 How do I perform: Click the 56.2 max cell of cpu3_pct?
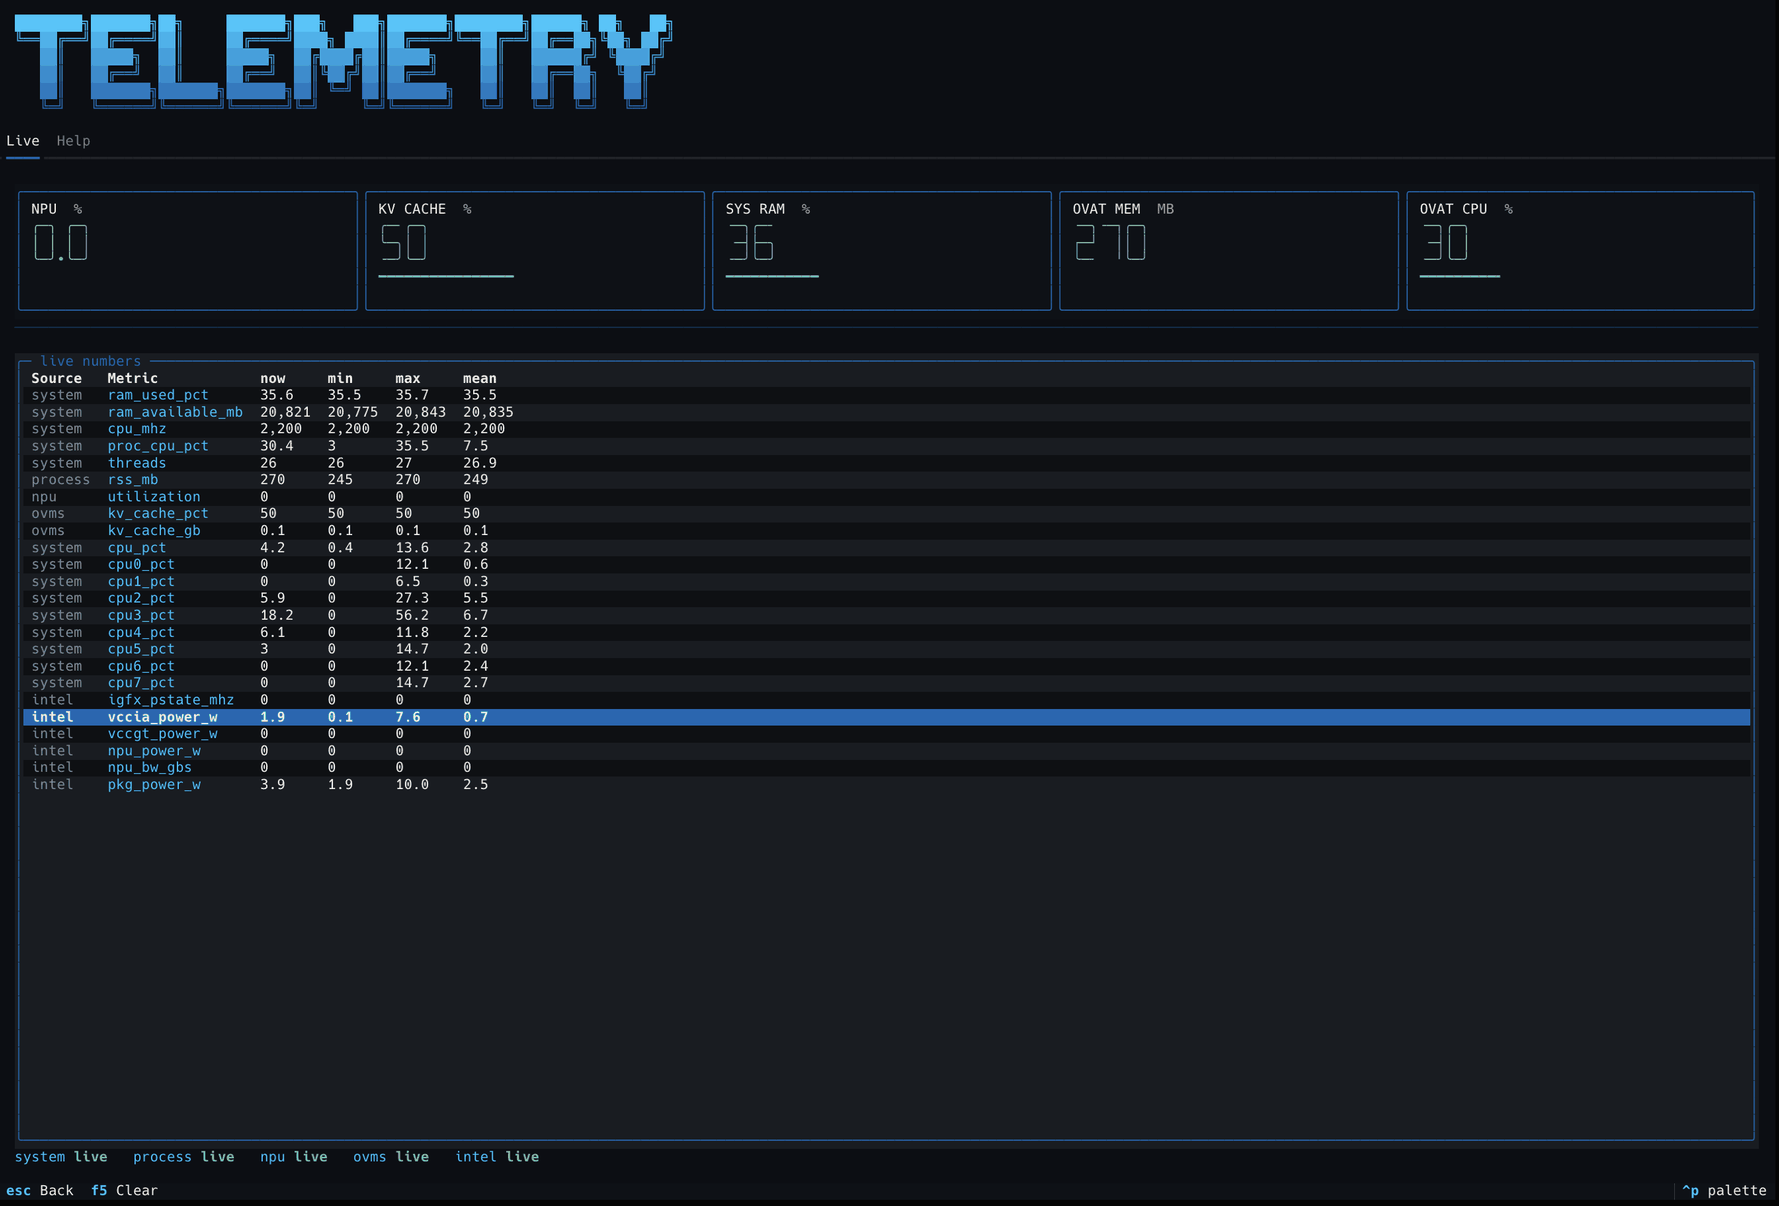pyautogui.click(x=412, y=616)
